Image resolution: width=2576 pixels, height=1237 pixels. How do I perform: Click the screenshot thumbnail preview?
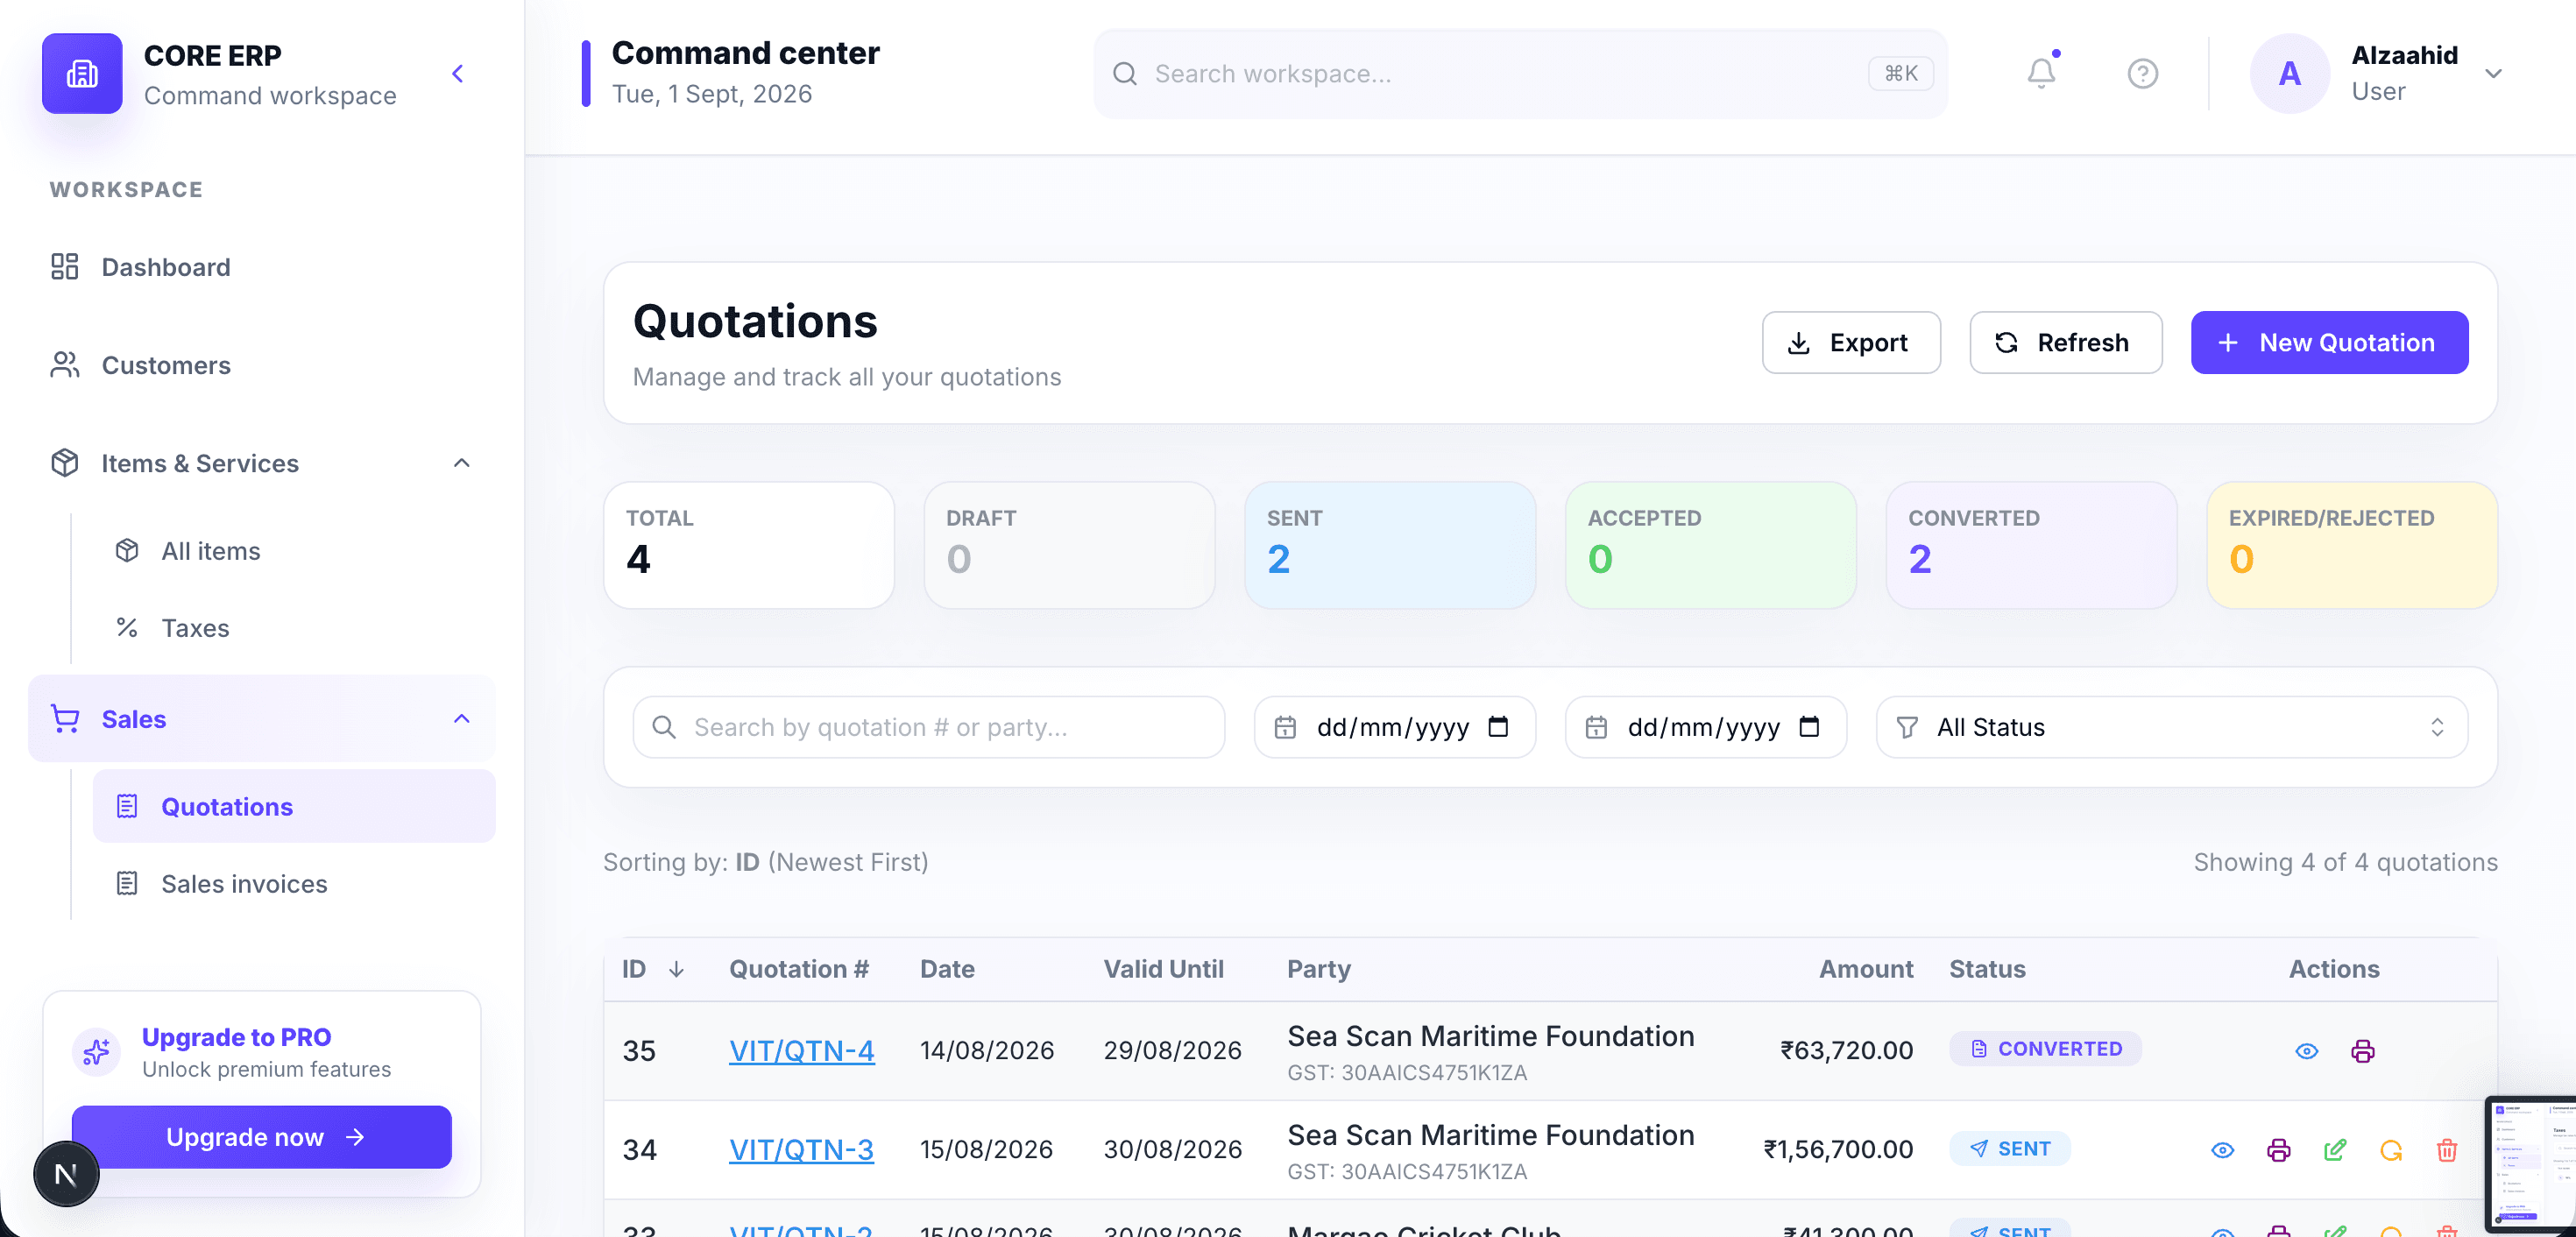(x=2530, y=1164)
